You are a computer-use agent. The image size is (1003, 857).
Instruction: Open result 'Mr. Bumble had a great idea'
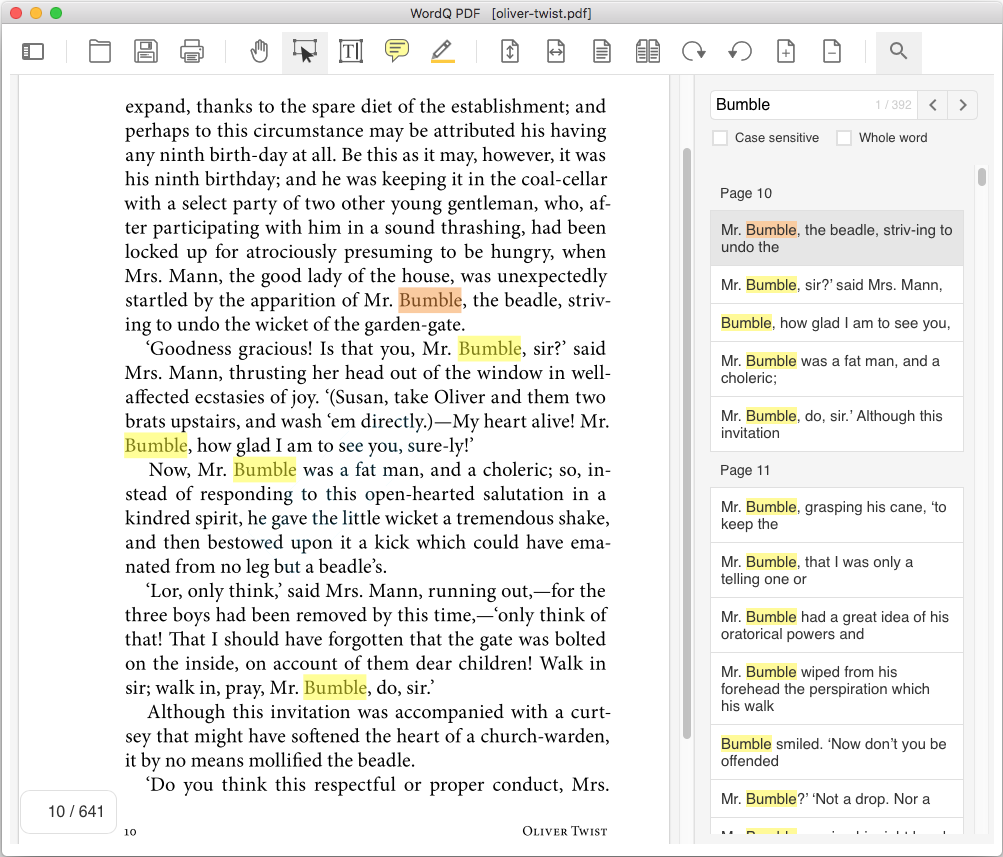[837, 625]
